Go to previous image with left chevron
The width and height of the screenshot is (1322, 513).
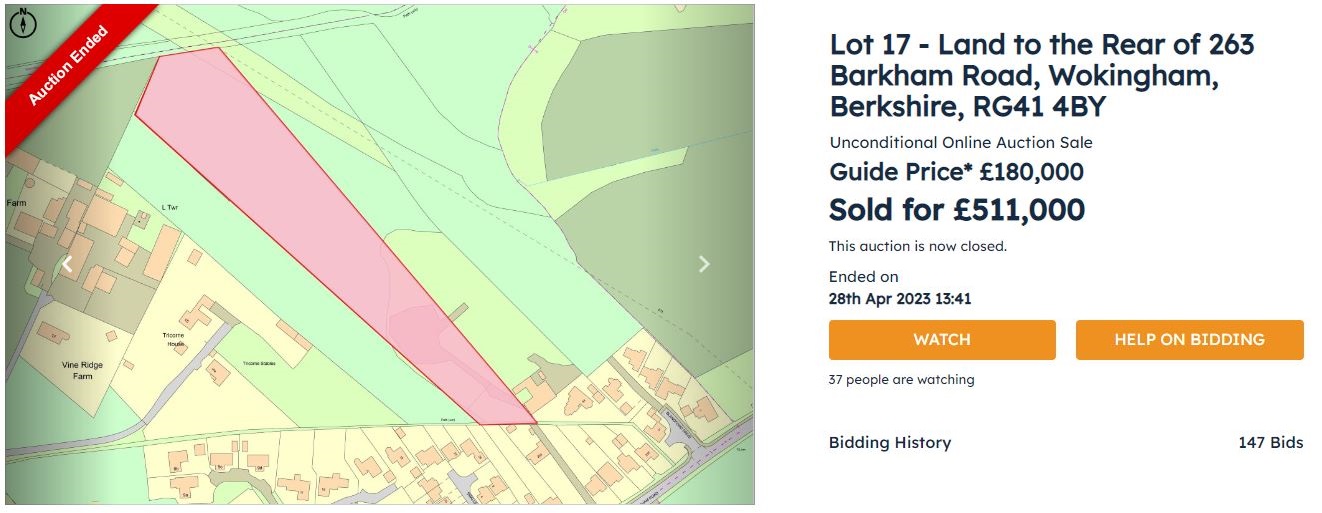click(x=68, y=264)
